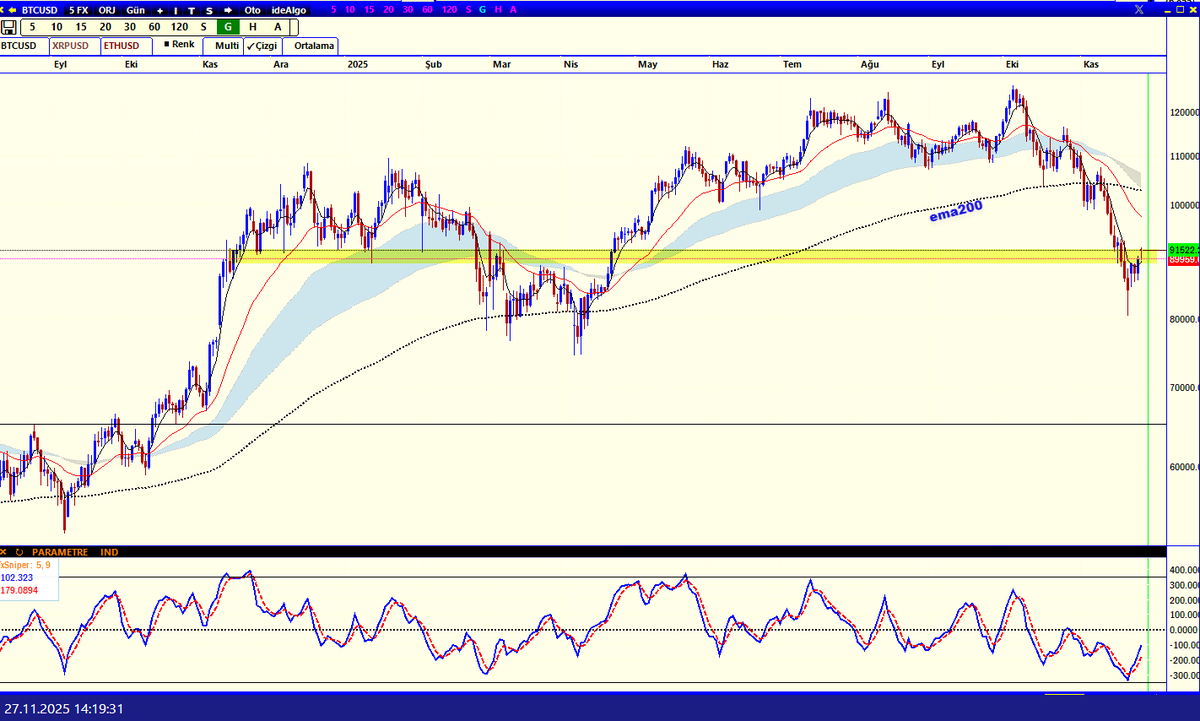Viewport: 1200px width, 721px height.
Task: Open IND menu in the indicator panel
Action: point(109,552)
